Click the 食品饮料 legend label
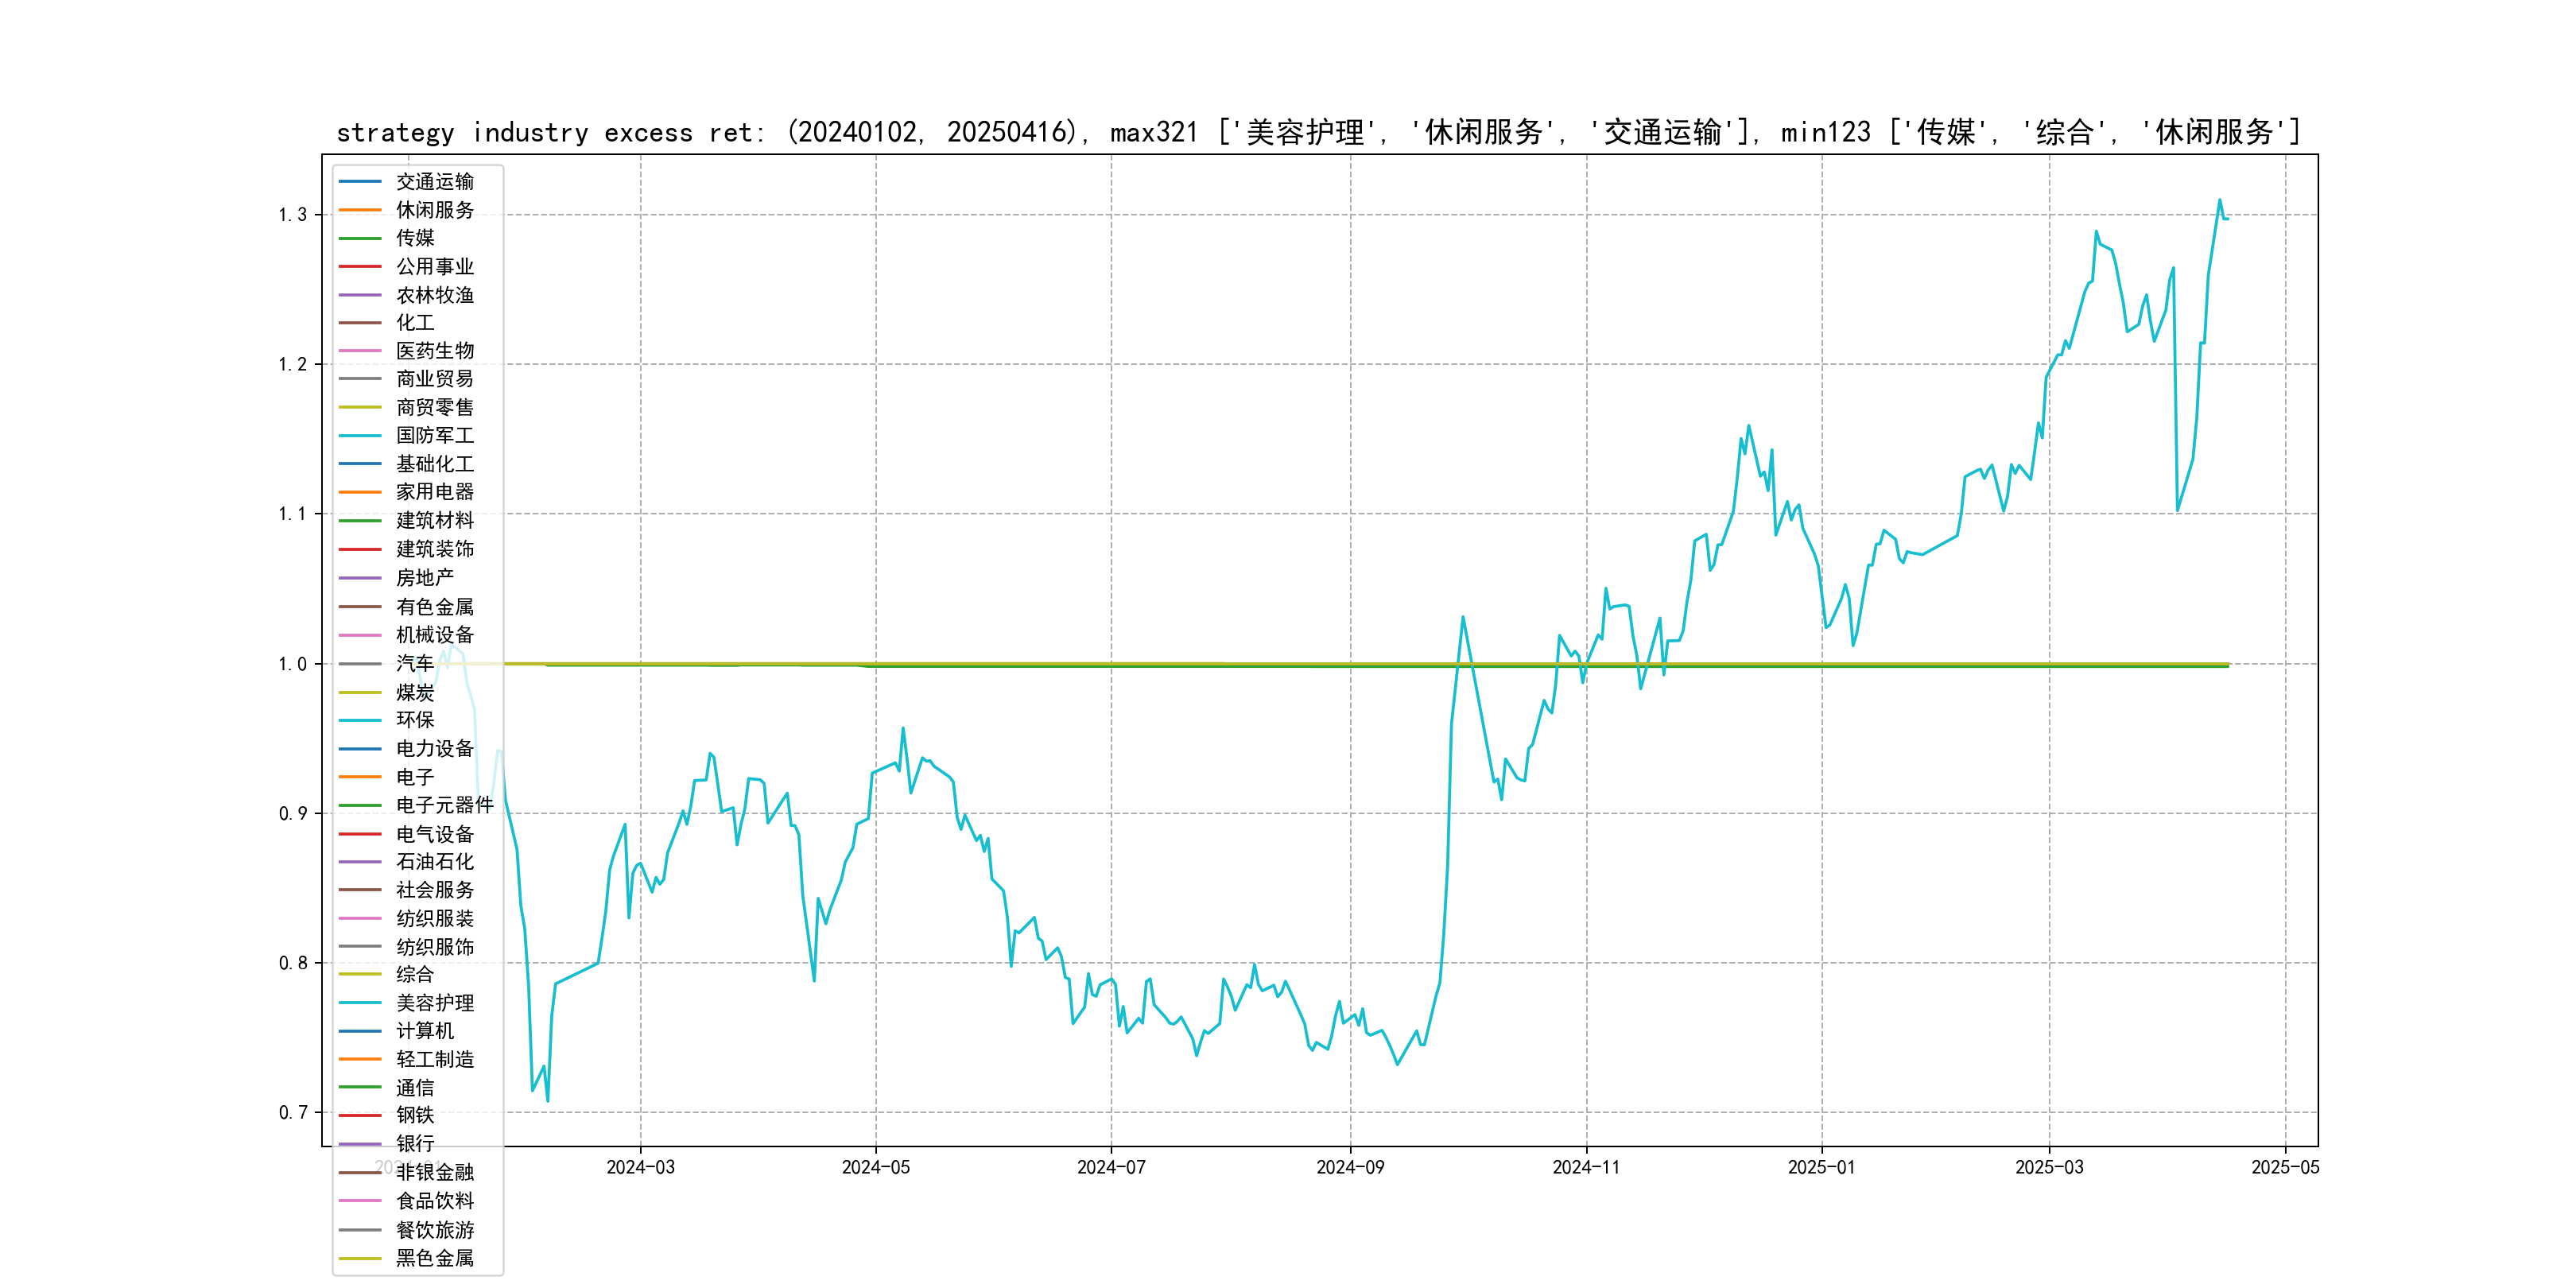The height and width of the screenshot is (1288, 2576). point(434,1200)
